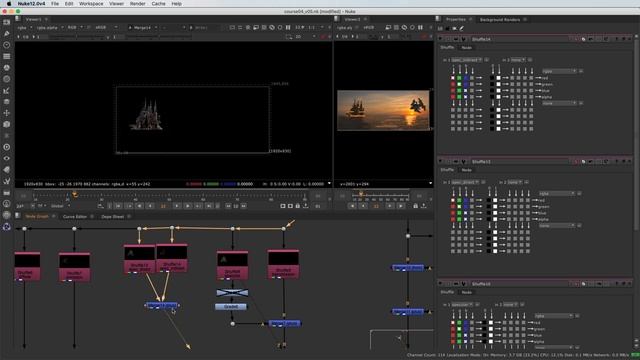Image resolution: width=640 pixels, height=360 pixels.
Task: Select the Grade node in the Node Graph
Action: tap(231, 307)
